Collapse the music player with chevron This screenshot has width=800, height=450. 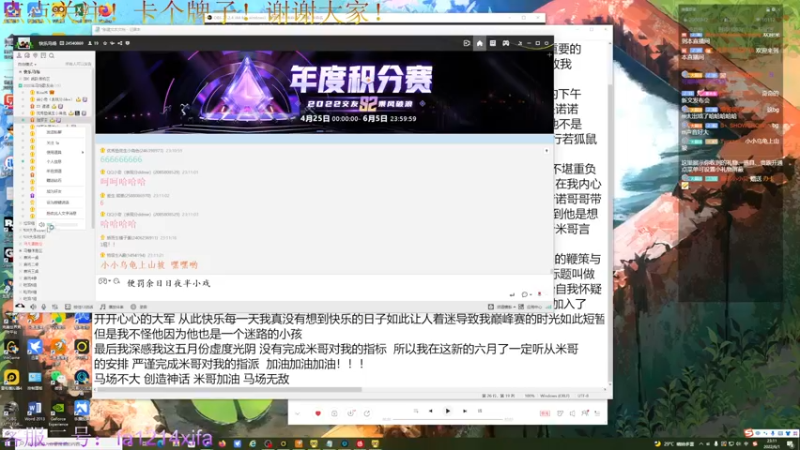[x=297, y=413]
